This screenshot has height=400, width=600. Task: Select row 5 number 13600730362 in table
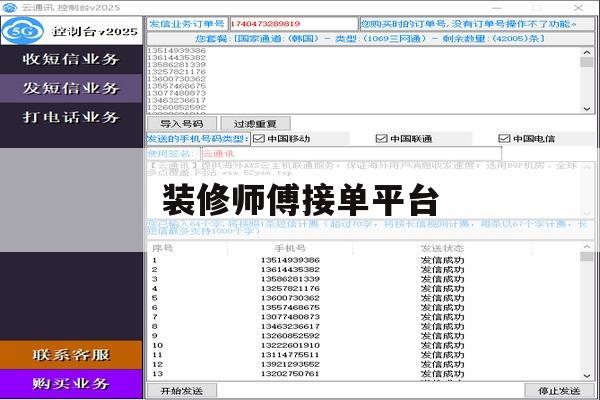click(x=290, y=298)
